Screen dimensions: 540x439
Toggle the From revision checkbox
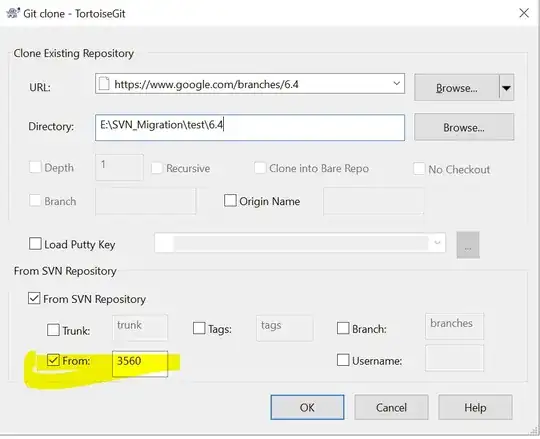(53, 360)
